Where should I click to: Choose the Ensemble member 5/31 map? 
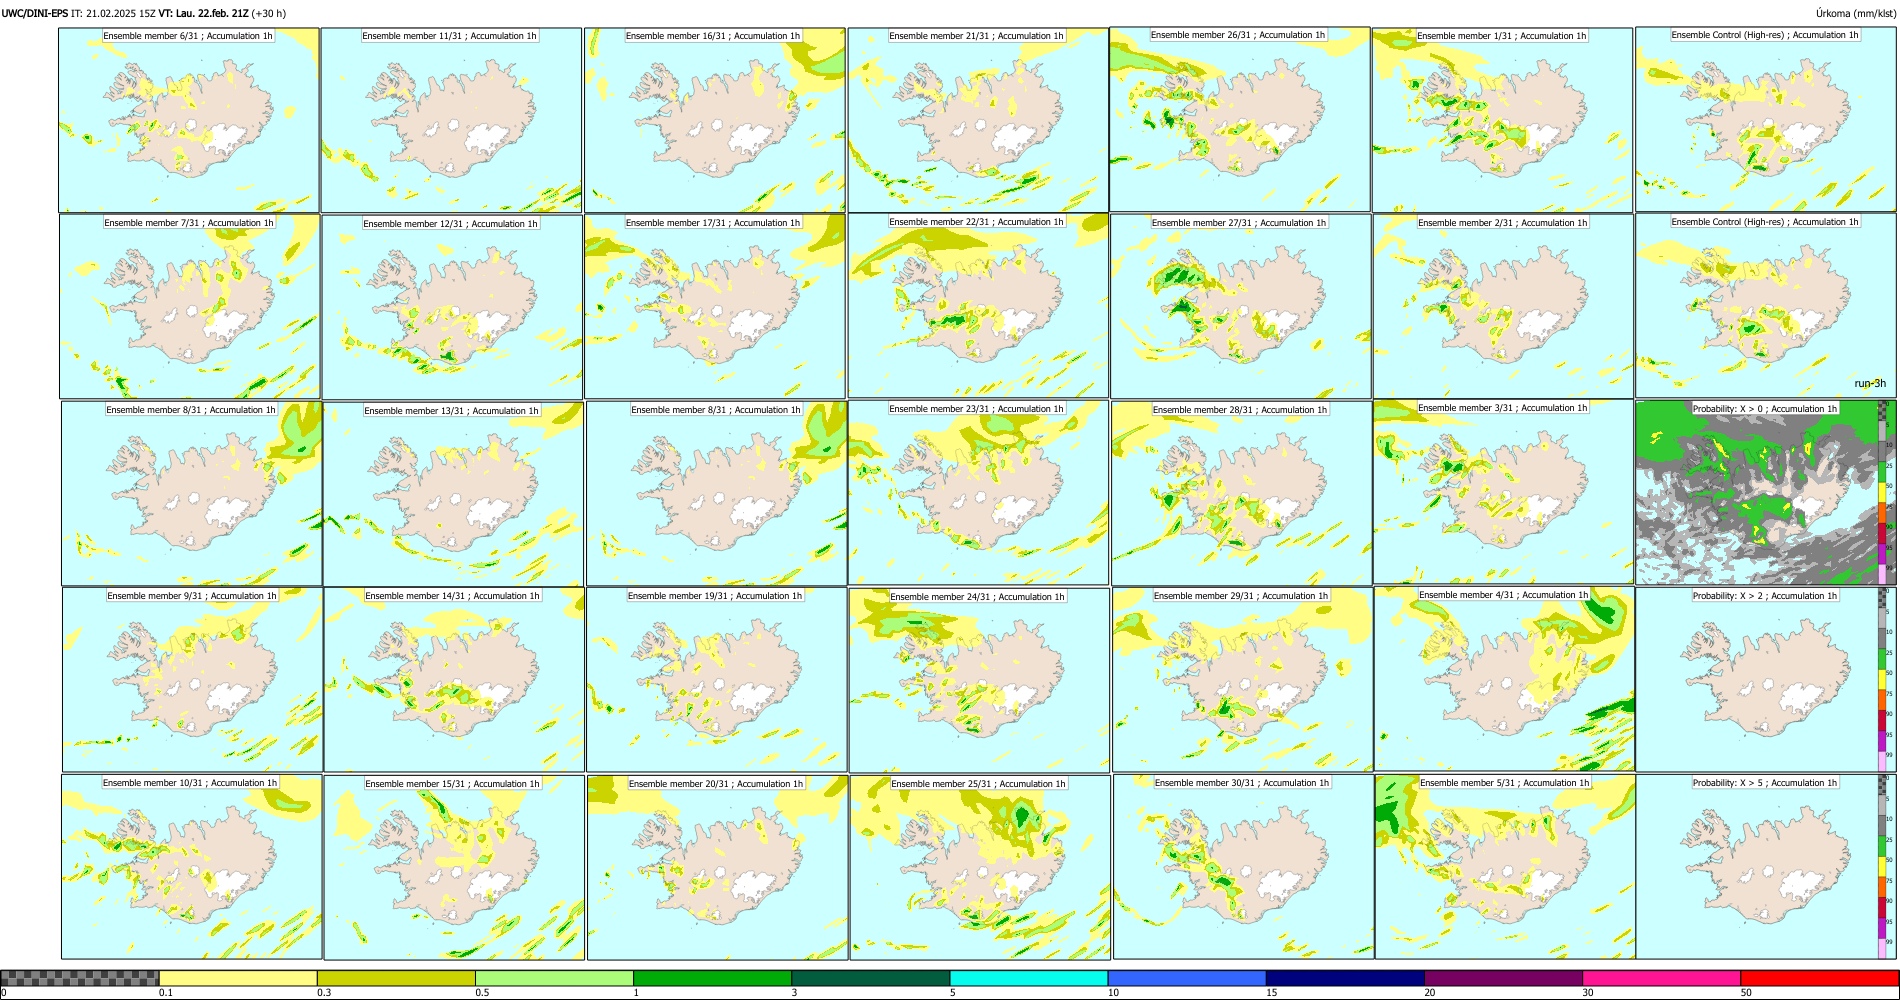(1506, 867)
